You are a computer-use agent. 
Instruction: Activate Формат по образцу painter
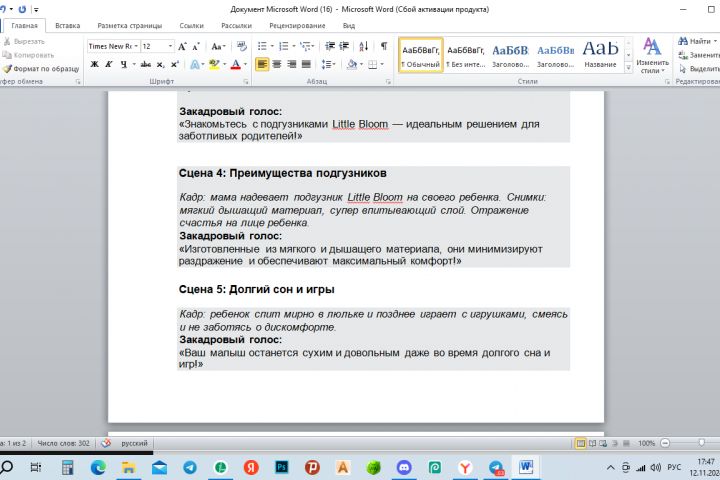pyautogui.click(x=41, y=69)
